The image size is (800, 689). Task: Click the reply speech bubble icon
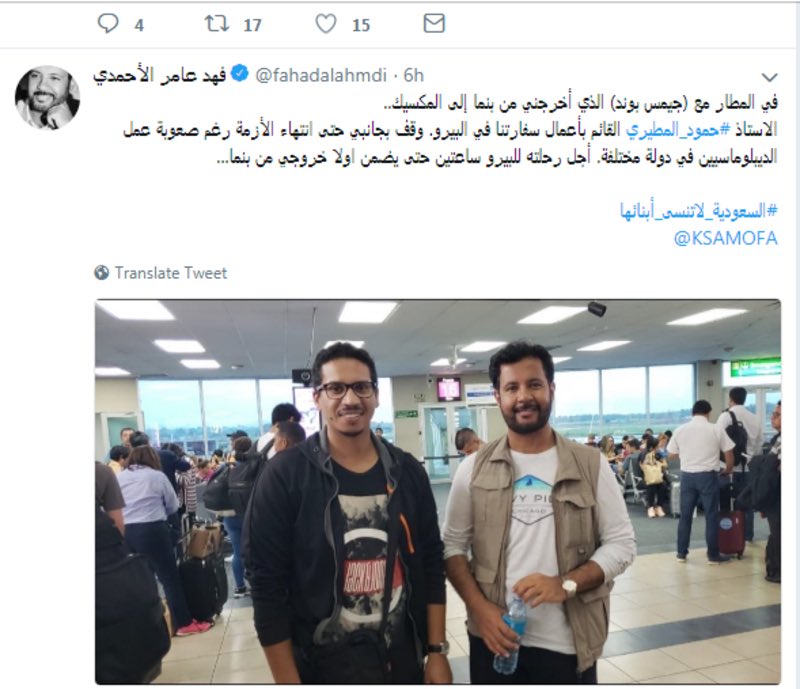tap(108, 23)
